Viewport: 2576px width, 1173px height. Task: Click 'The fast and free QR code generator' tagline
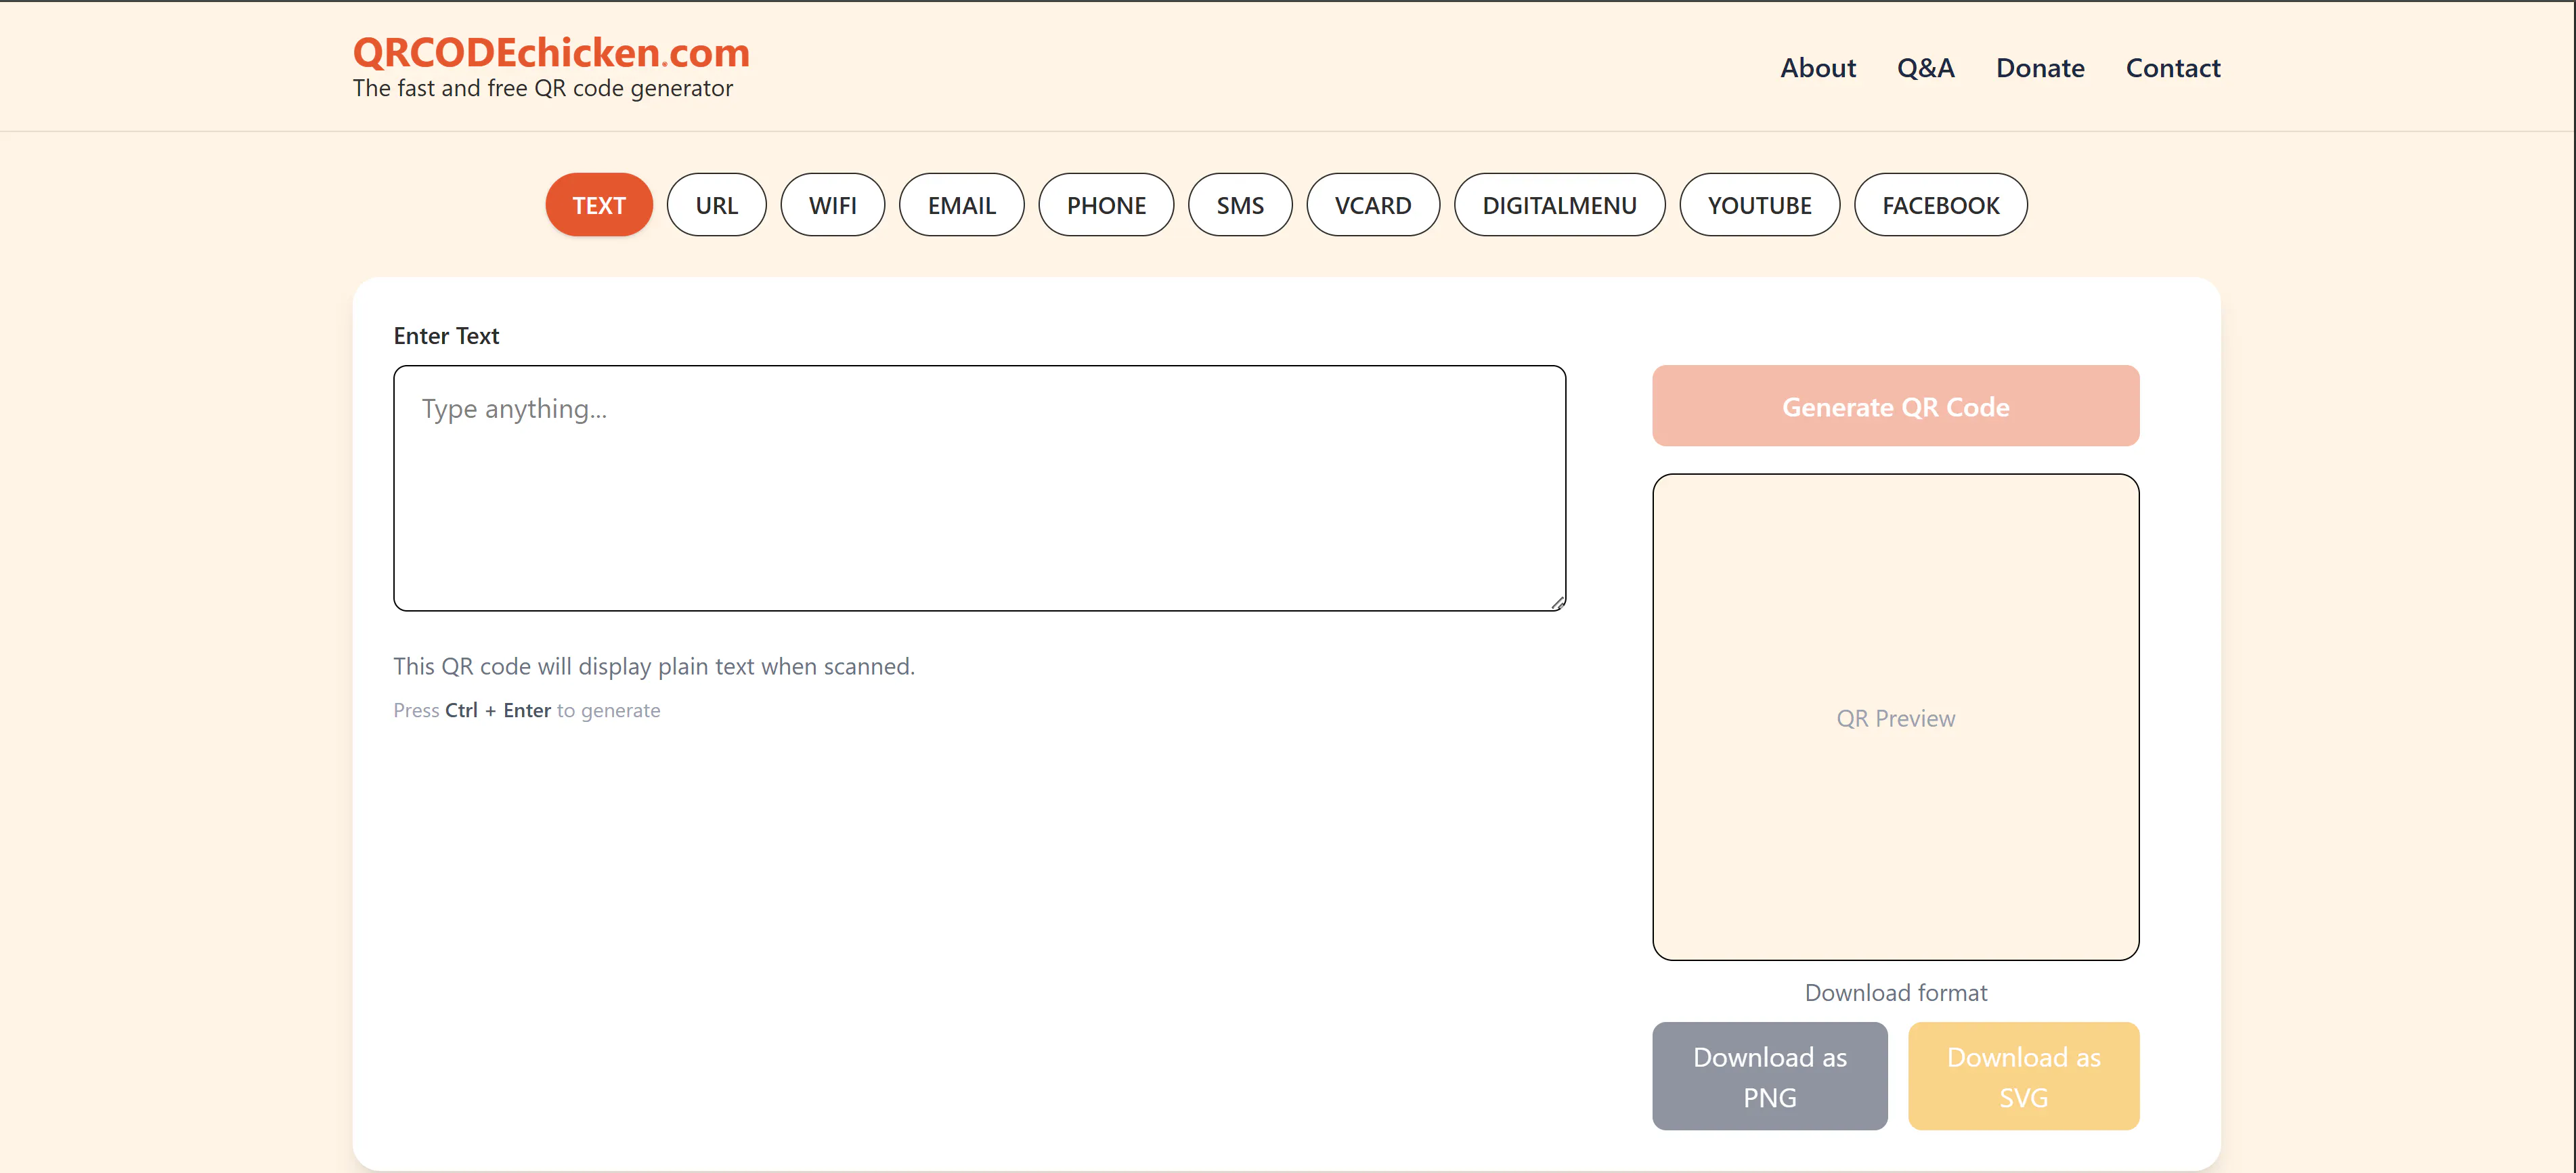click(x=542, y=88)
